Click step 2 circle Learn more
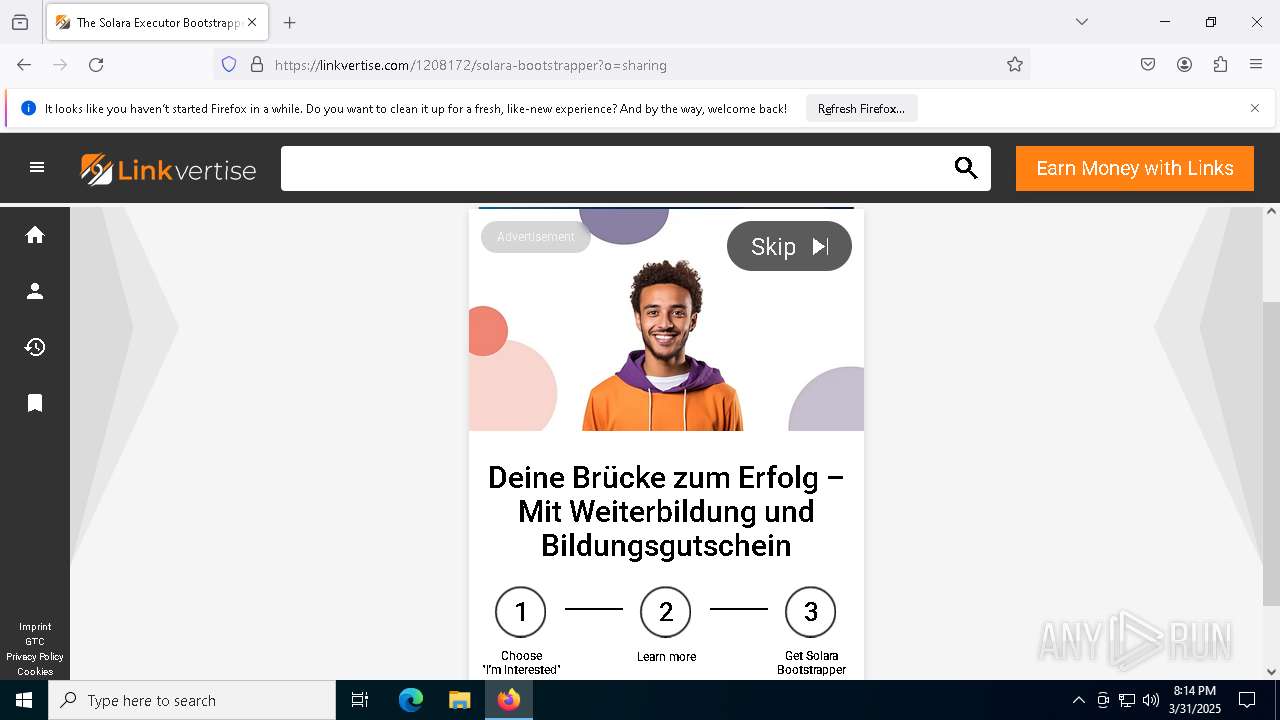 (x=666, y=612)
